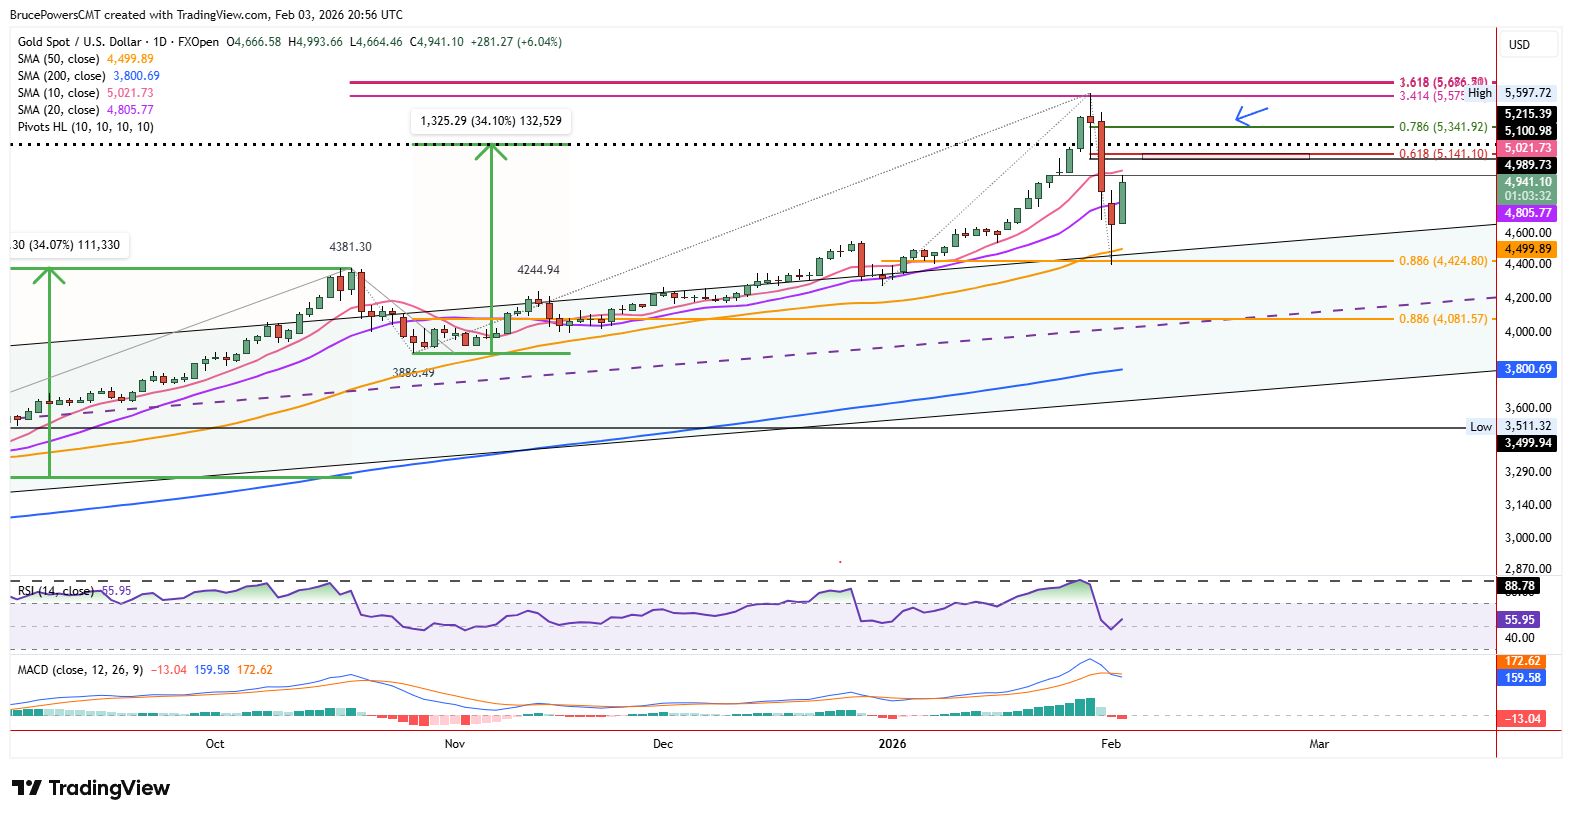Click the Feb label on time axis

(x=1110, y=744)
